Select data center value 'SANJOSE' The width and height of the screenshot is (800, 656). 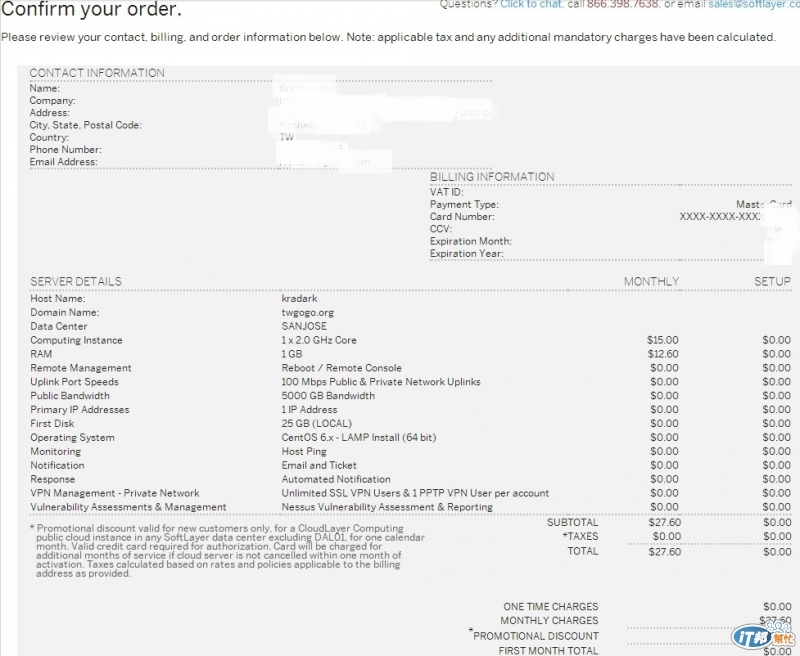pos(304,326)
